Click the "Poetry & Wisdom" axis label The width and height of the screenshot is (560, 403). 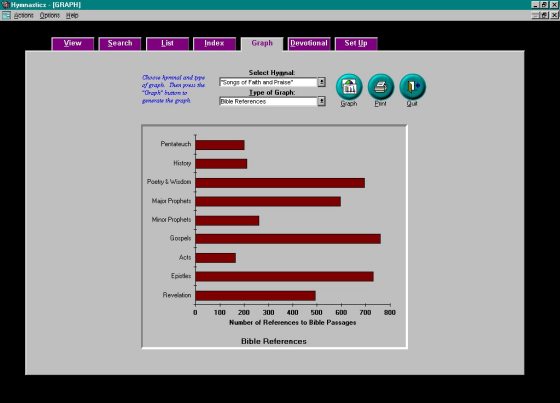169,182
